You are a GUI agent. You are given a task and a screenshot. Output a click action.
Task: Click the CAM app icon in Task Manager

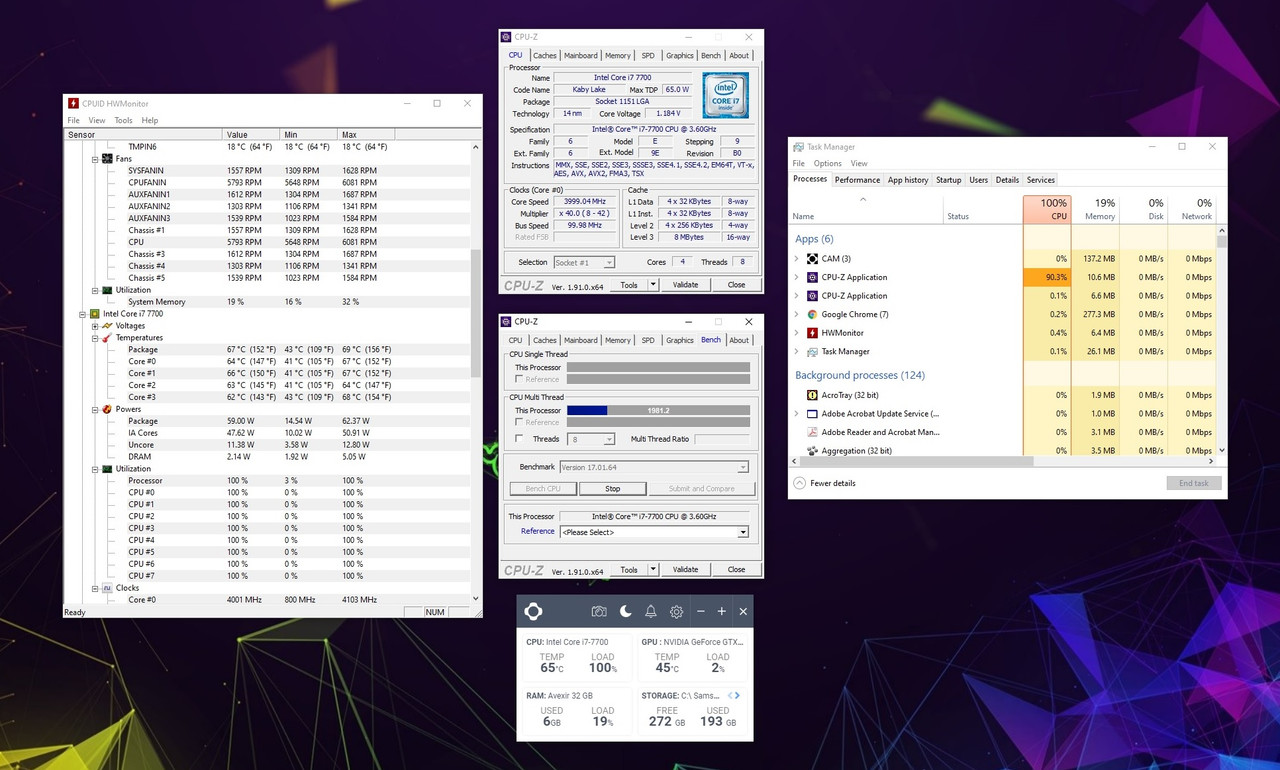[813, 259]
